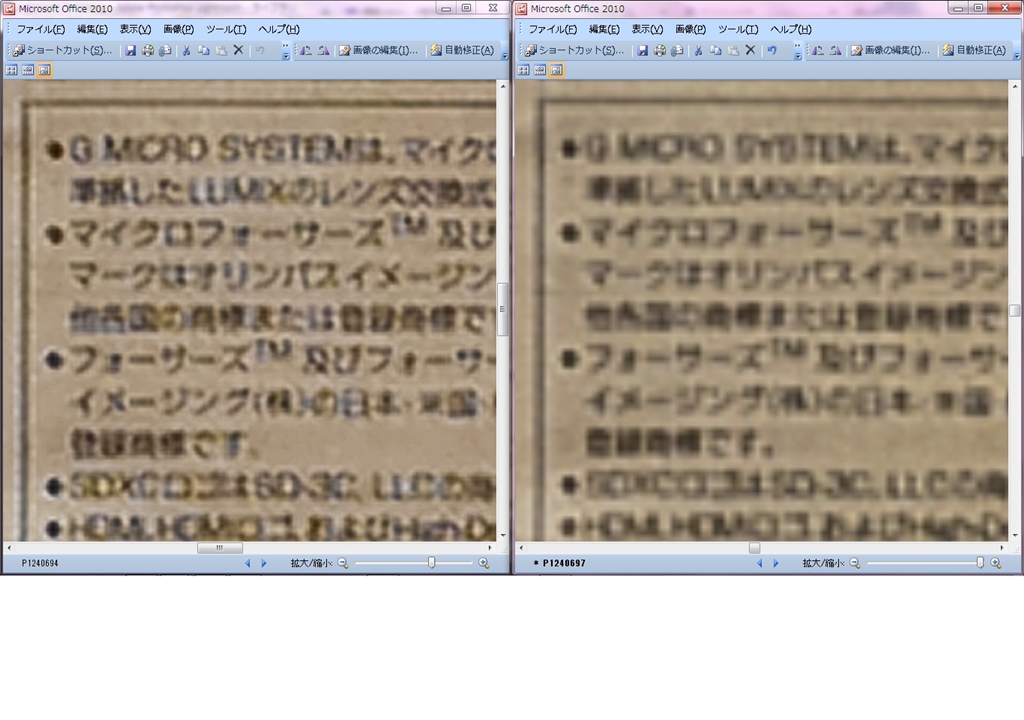Rotate image left in left window
The height and width of the screenshot is (720, 1024).
click(x=306, y=50)
